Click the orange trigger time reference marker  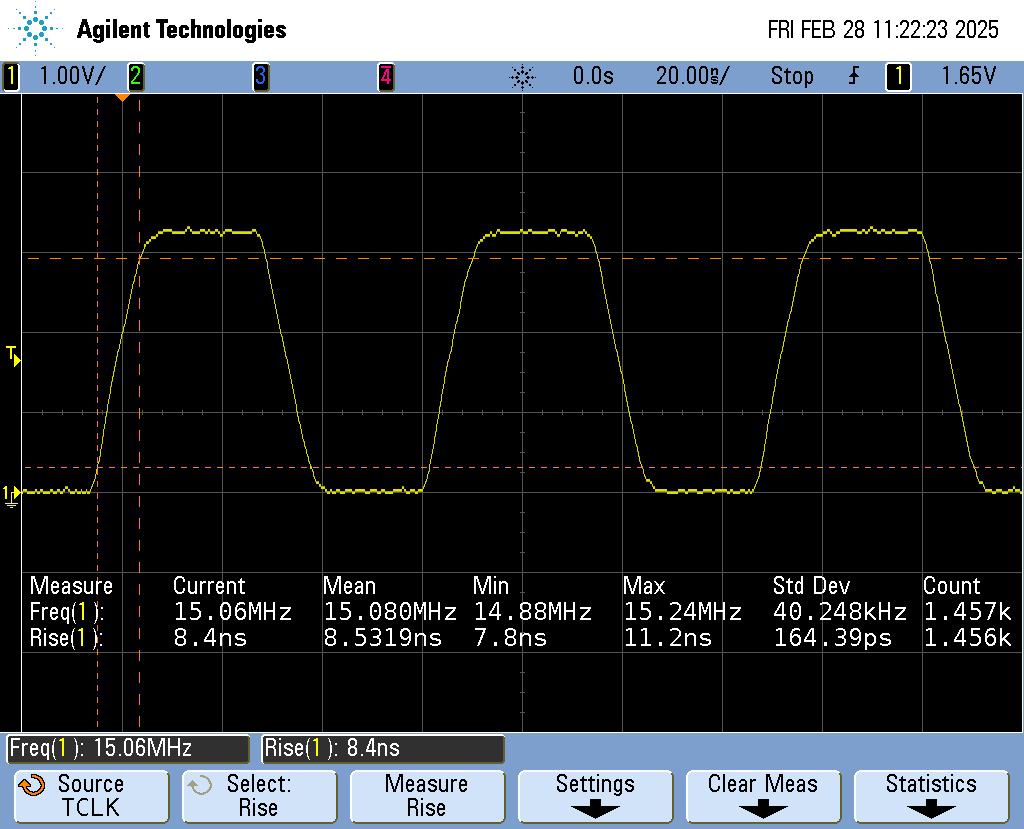122,97
